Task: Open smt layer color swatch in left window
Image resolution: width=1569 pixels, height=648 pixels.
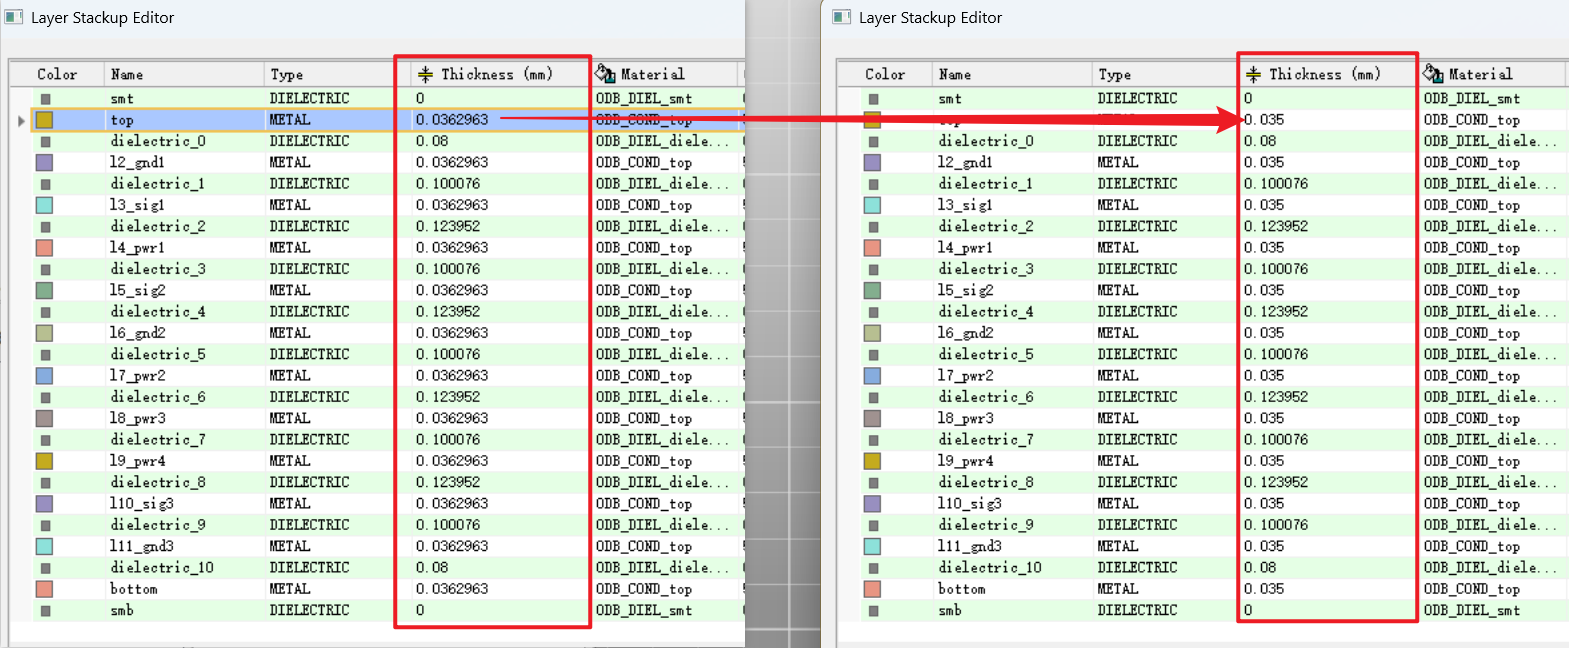Action: pyautogui.click(x=45, y=99)
